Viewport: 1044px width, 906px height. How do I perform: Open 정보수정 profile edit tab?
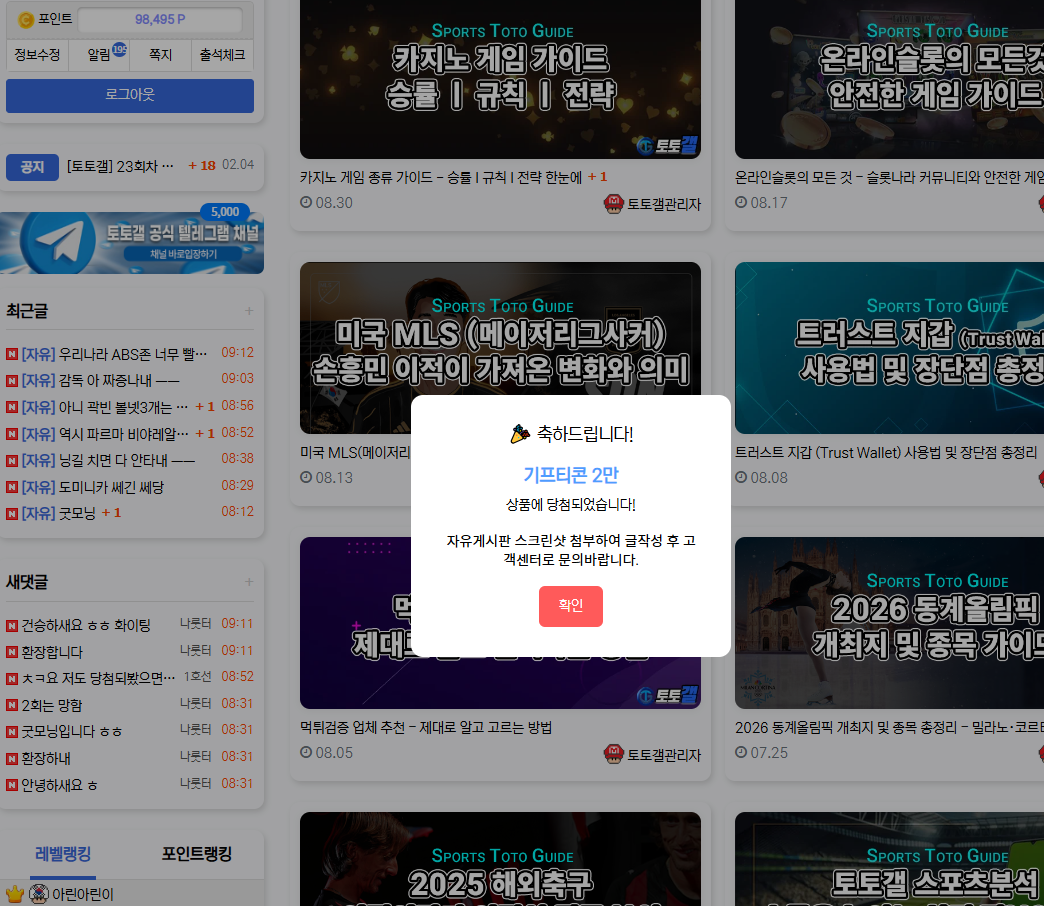(37, 55)
